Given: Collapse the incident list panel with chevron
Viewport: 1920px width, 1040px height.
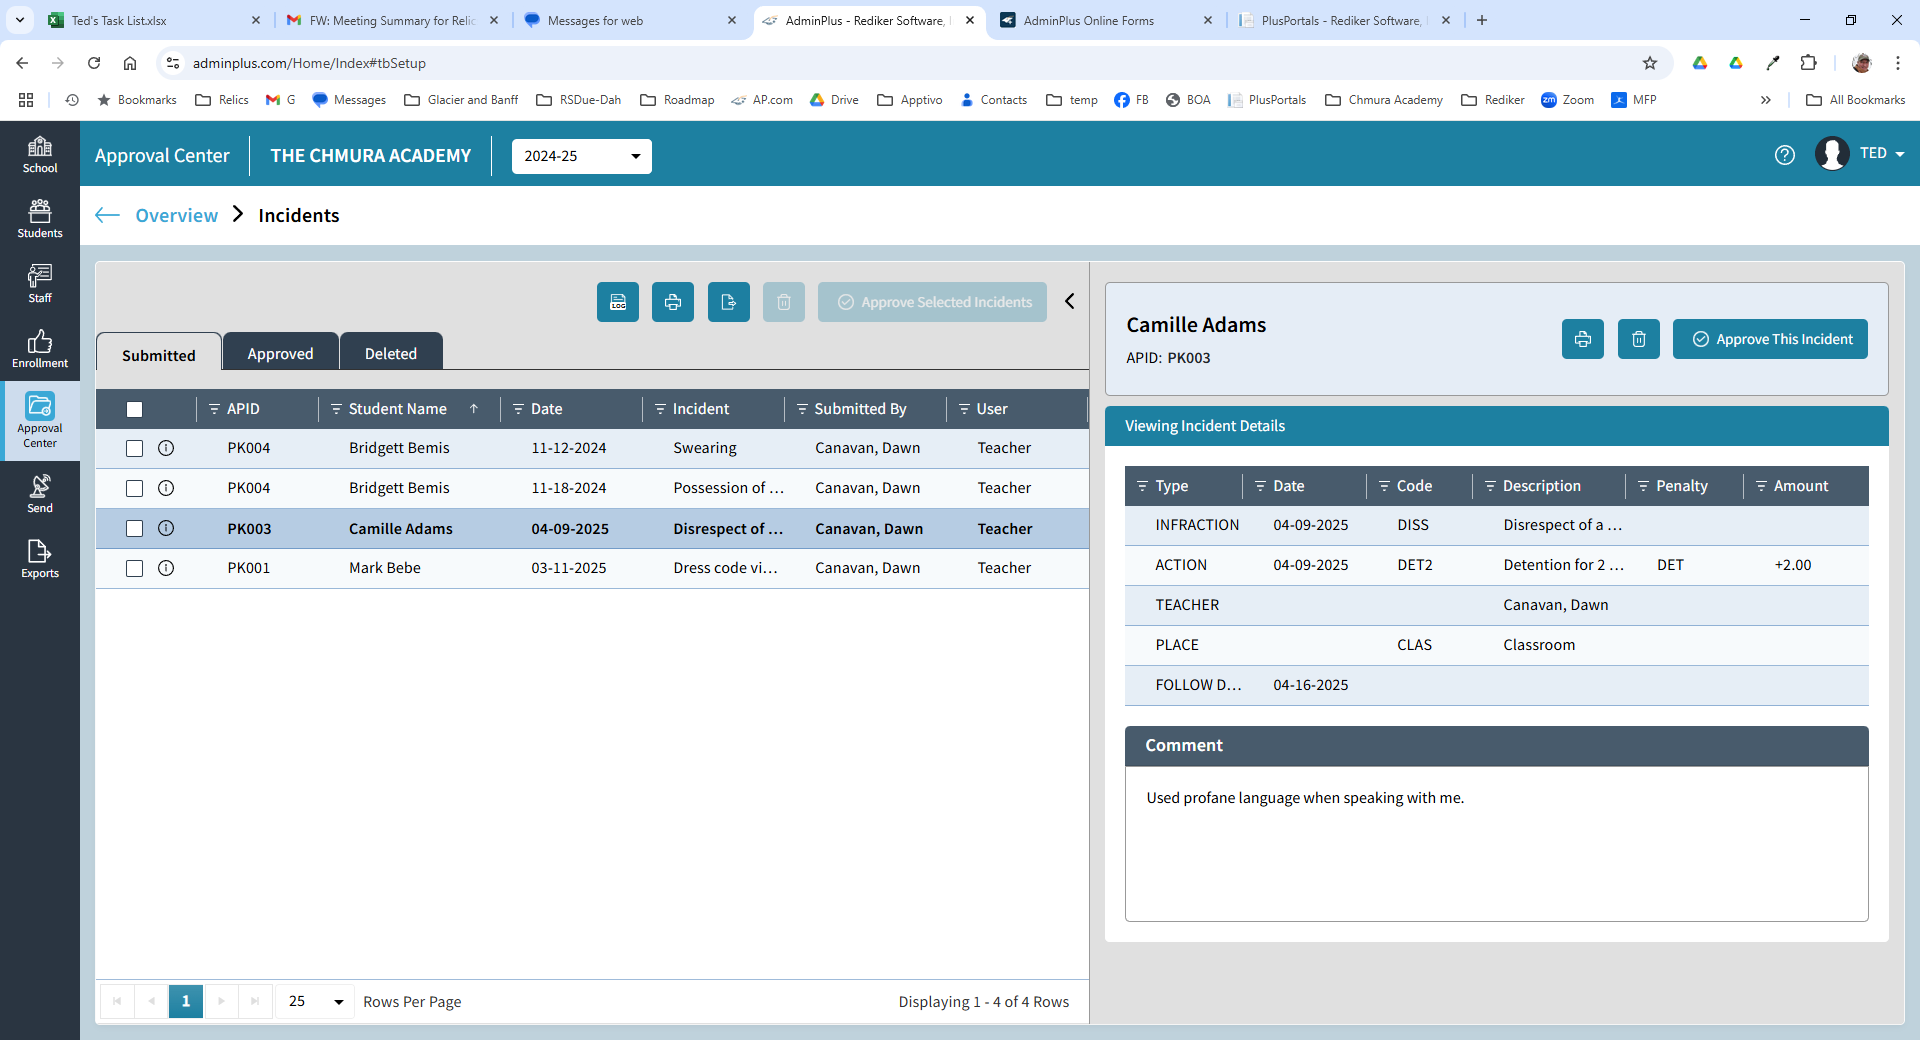Looking at the screenshot, I should point(1069,301).
